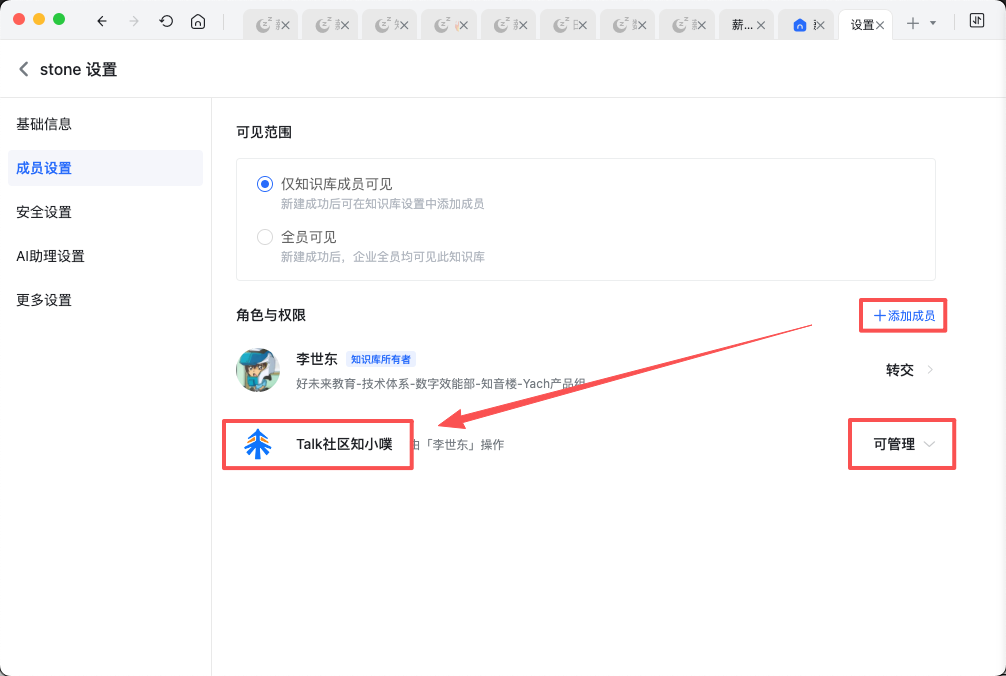The height and width of the screenshot is (676, 1006).
Task: Click 李世东's profile avatar
Action: (258, 370)
